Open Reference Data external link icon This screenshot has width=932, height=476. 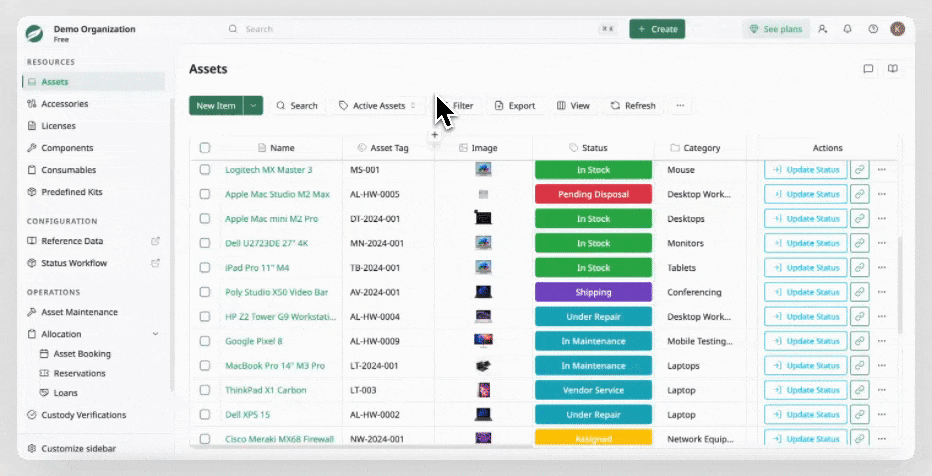pos(155,241)
